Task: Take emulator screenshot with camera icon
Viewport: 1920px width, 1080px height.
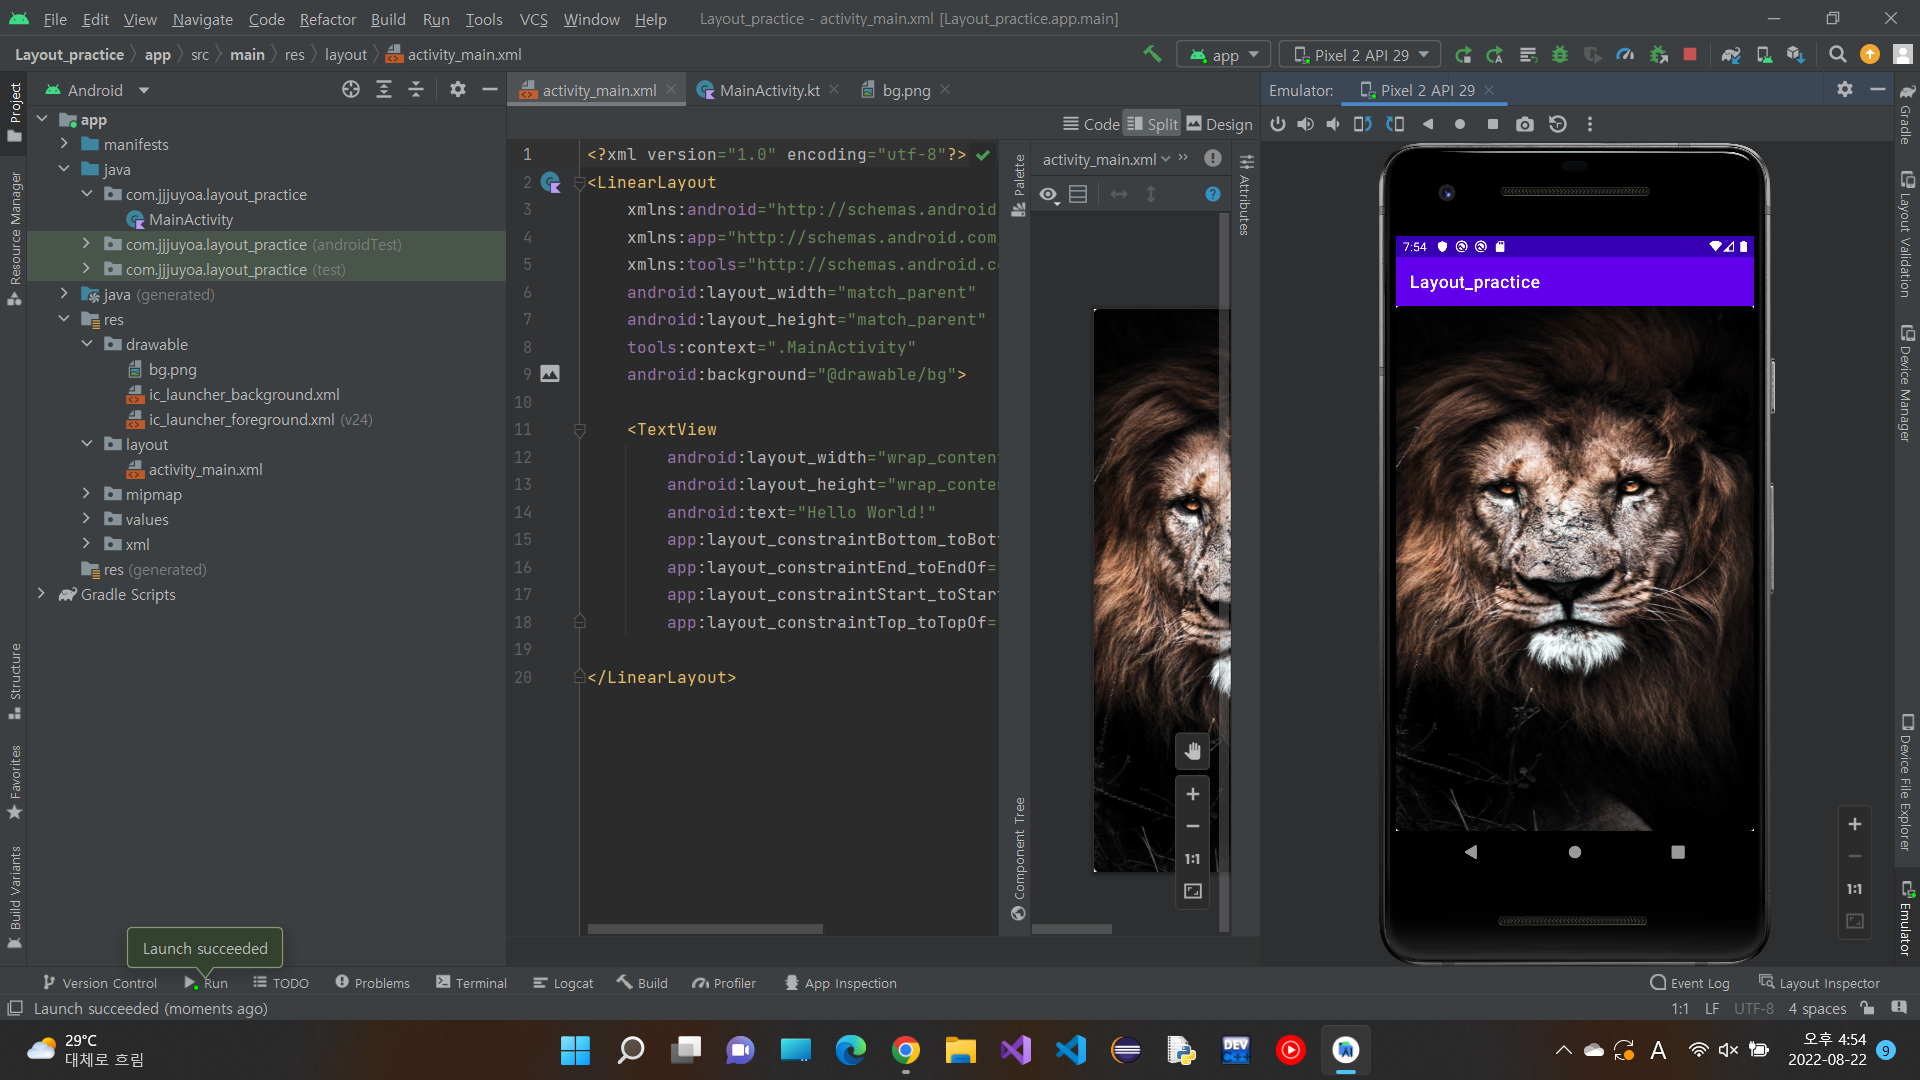Action: click(1524, 124)
